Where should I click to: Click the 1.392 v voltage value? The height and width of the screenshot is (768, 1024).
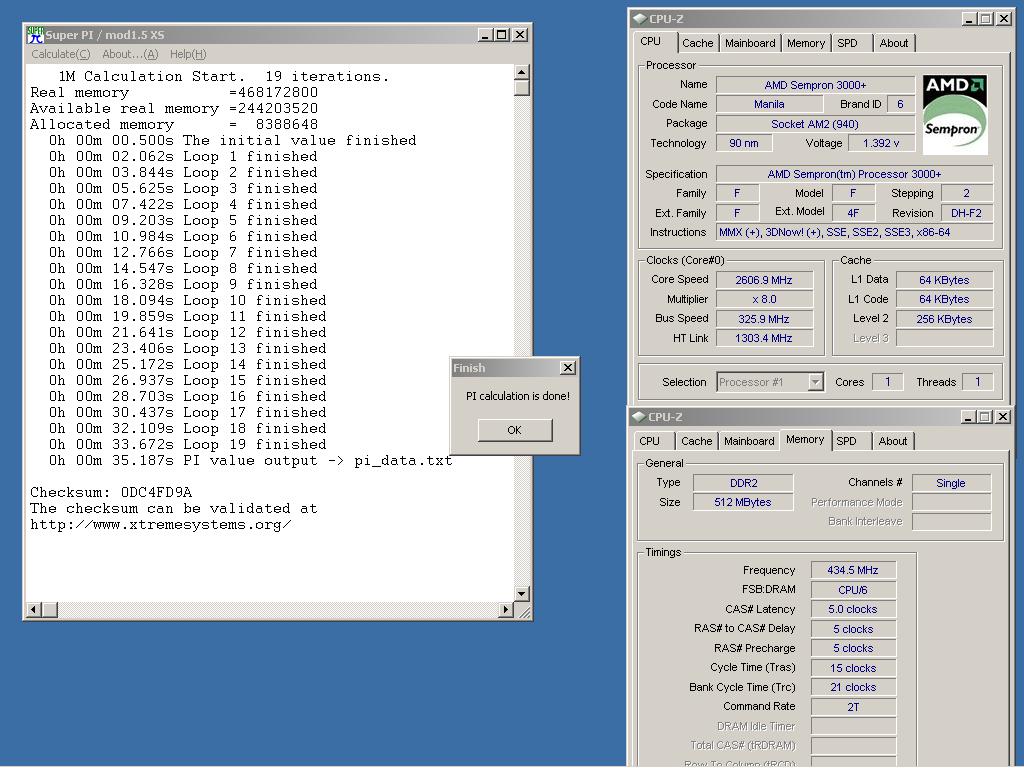pos(881,143)
